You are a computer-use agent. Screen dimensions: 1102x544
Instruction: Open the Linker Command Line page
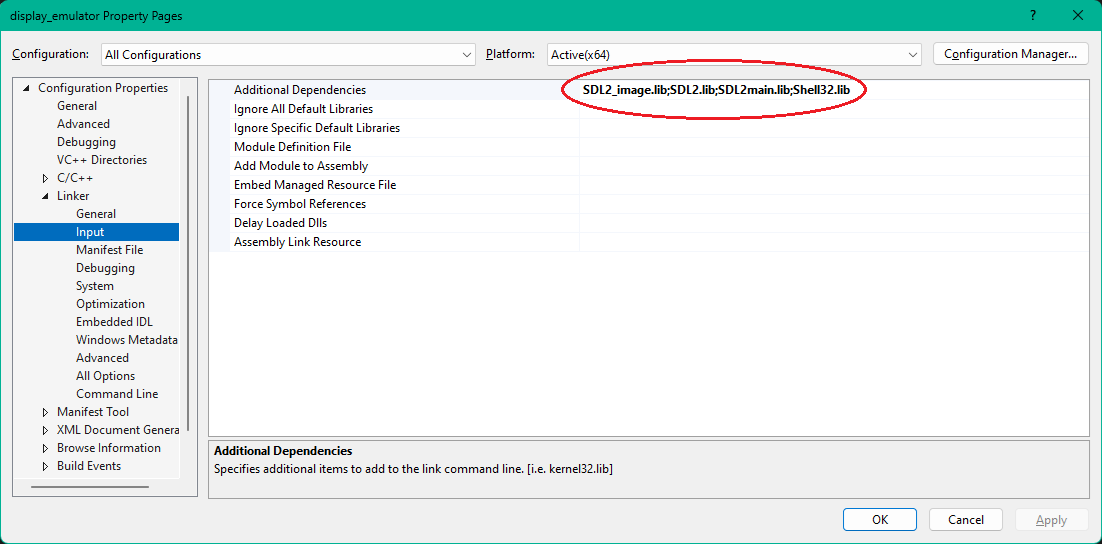point(117,394)
